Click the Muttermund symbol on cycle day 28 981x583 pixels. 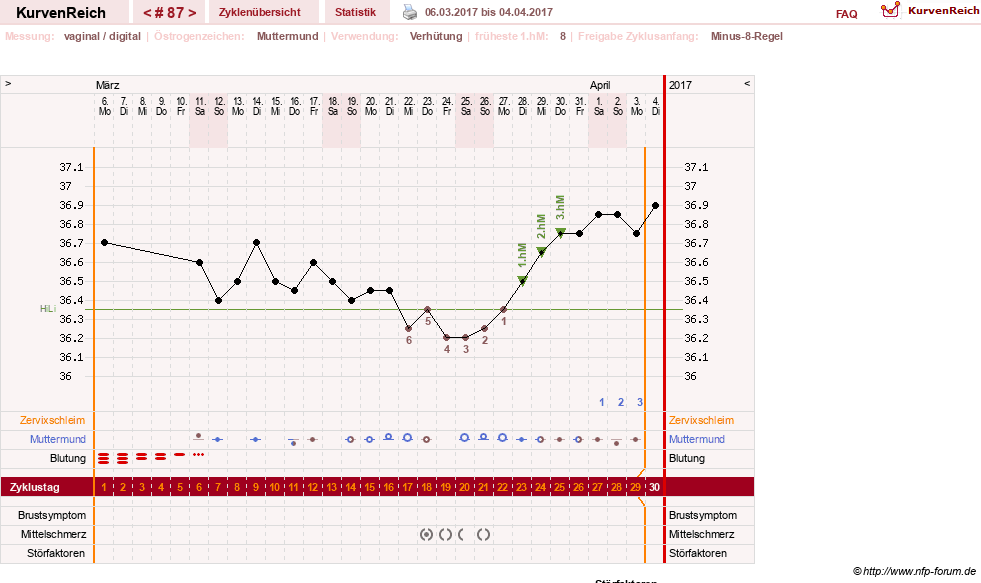tap(617, 442)
